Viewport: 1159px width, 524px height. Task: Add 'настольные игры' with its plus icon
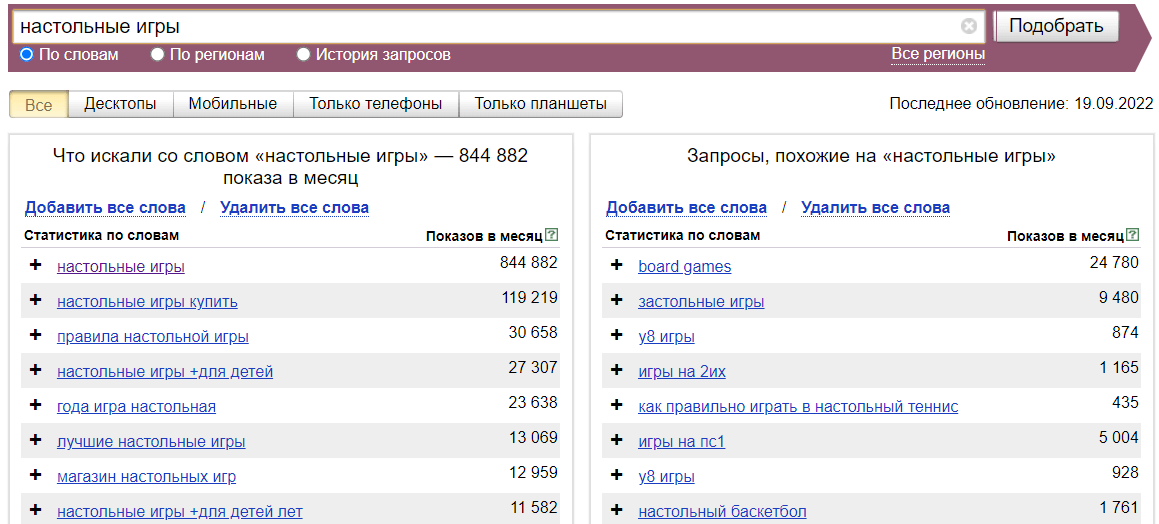coord(35,265)
